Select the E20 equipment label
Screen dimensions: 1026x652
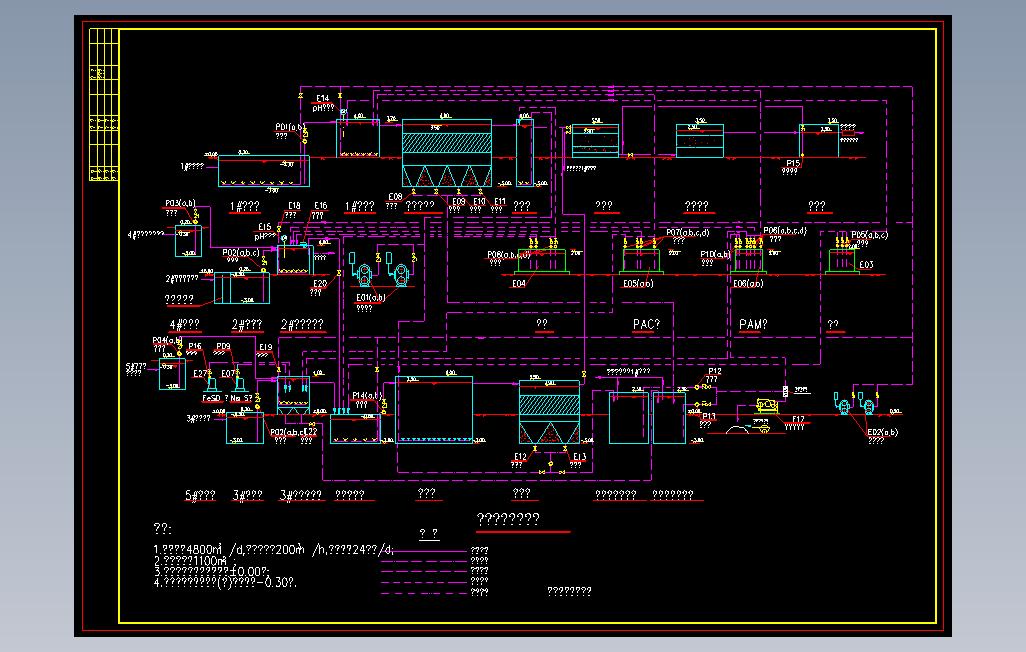(x=320, y=283)
